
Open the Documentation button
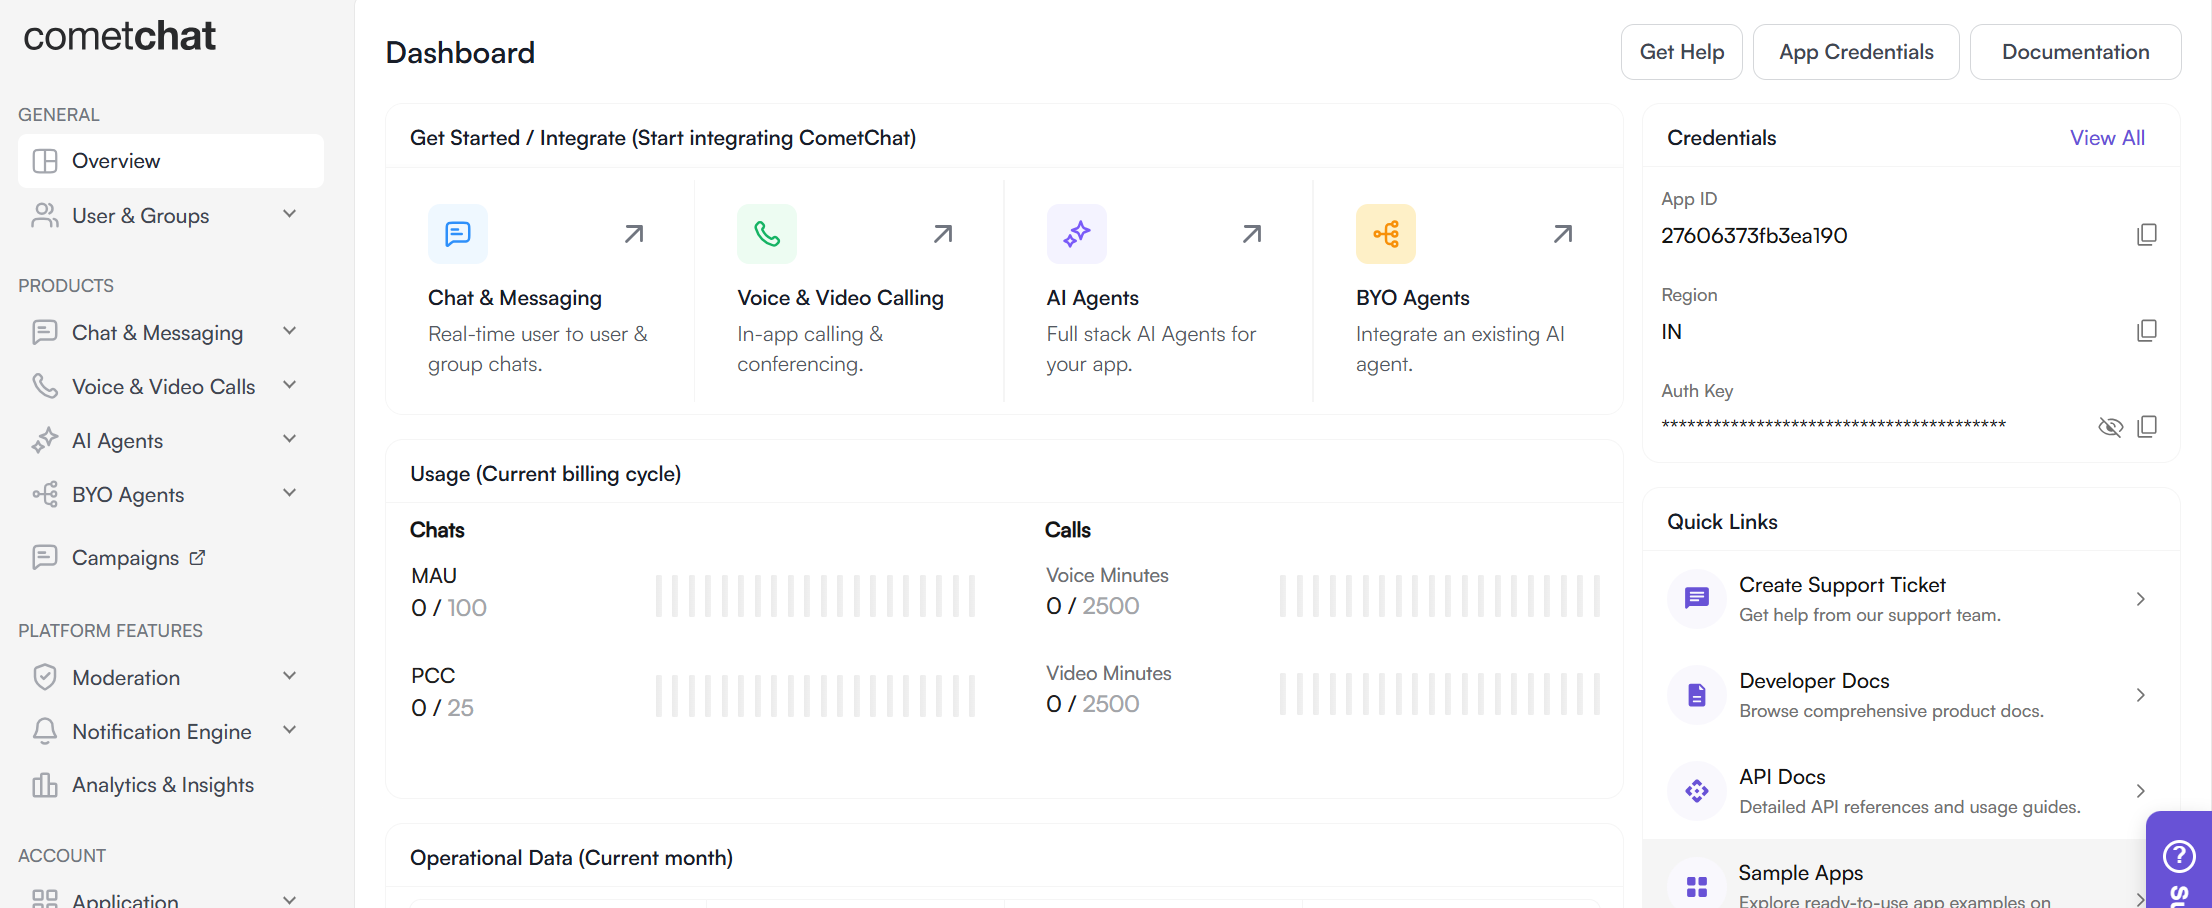[2075, 52]
